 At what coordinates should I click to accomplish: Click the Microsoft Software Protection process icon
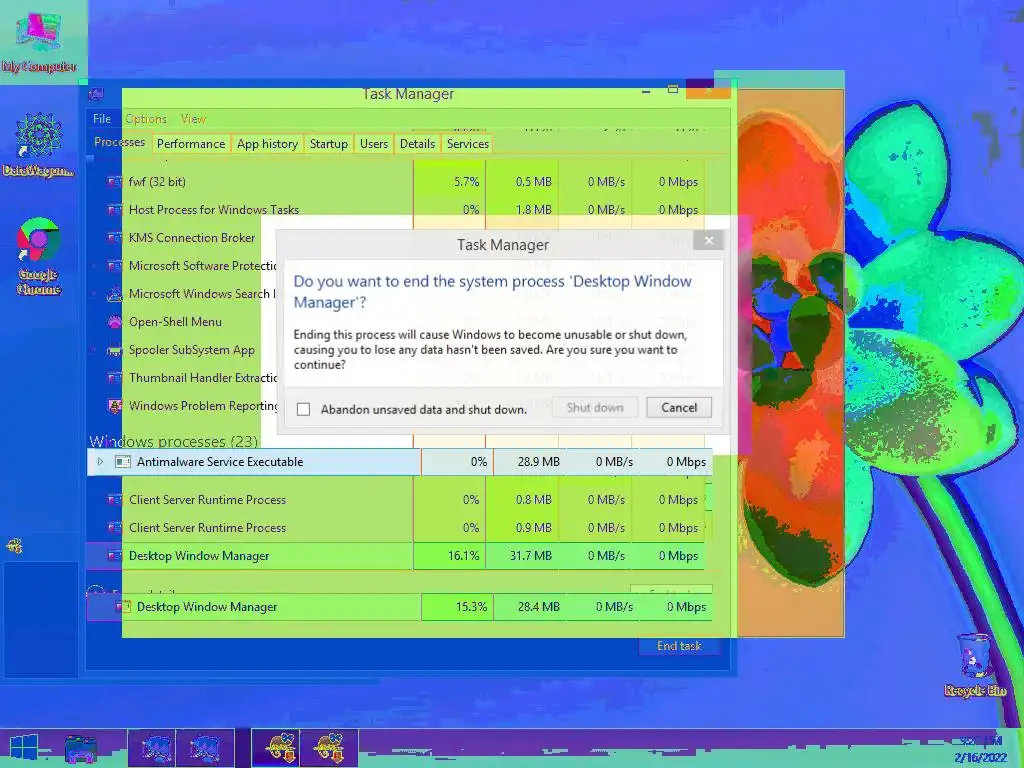point(114,266)
